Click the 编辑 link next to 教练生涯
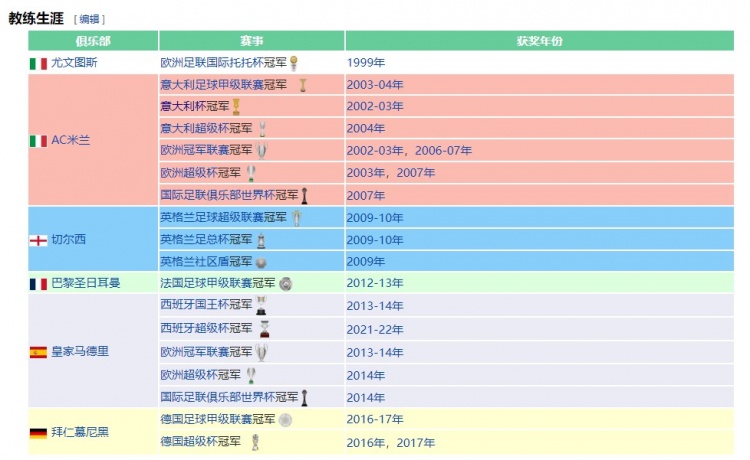This screenshot has width=750, height=460. click(x=89, y=19)
